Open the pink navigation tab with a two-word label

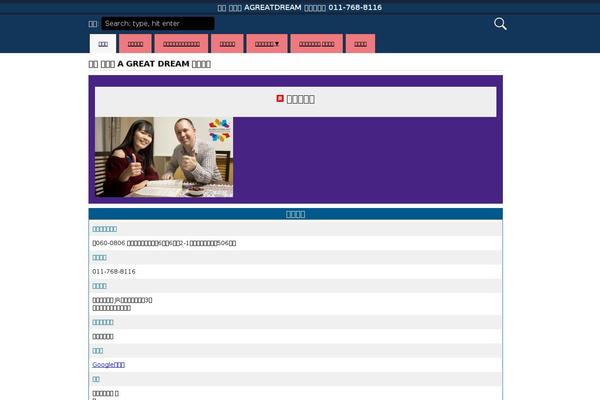(x=316, y=44)
